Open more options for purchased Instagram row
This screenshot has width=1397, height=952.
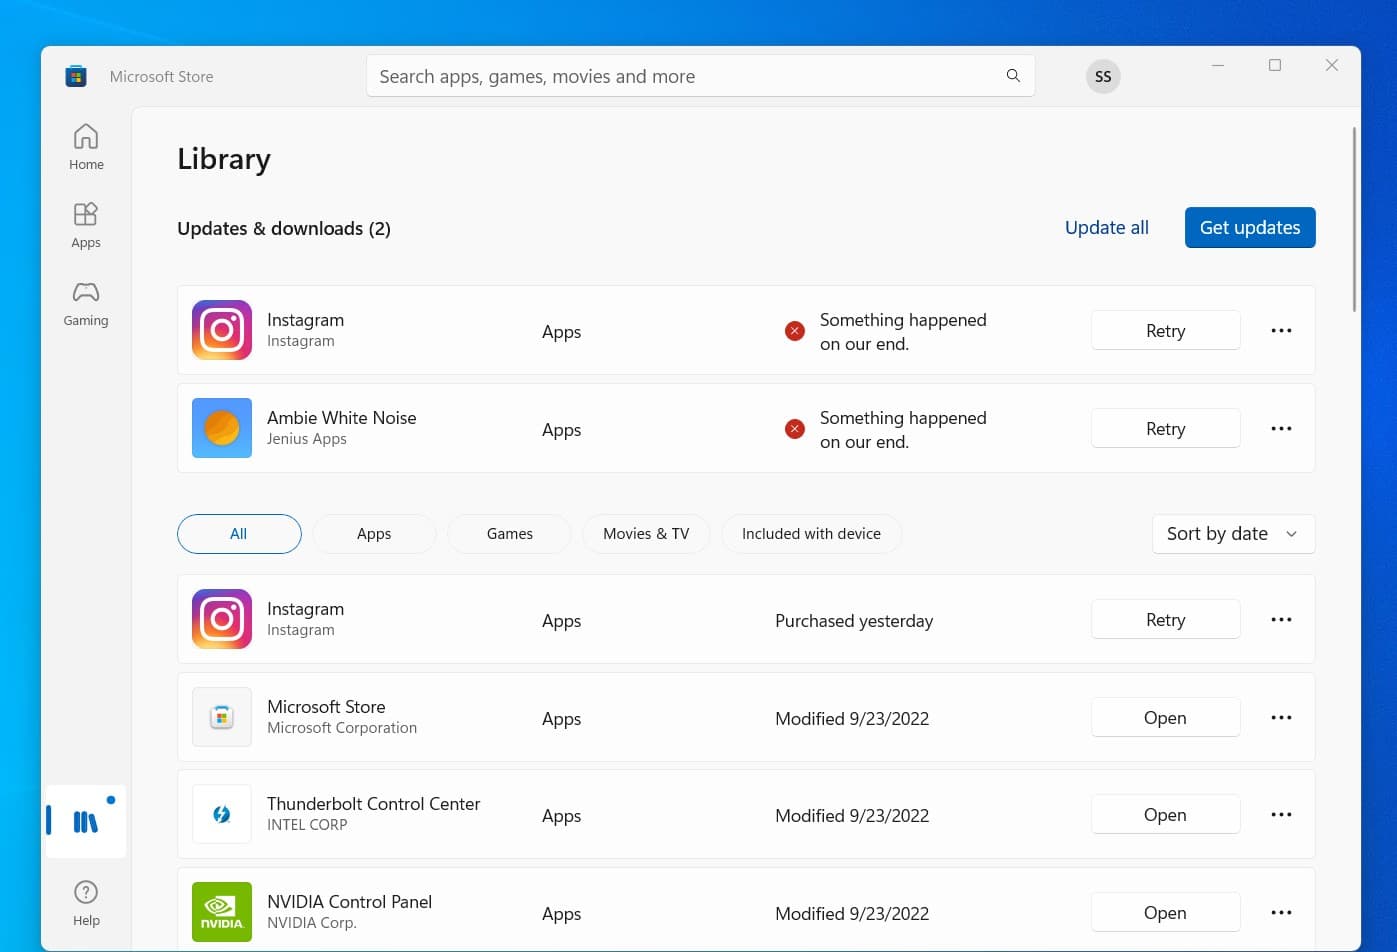(1281, 619)
